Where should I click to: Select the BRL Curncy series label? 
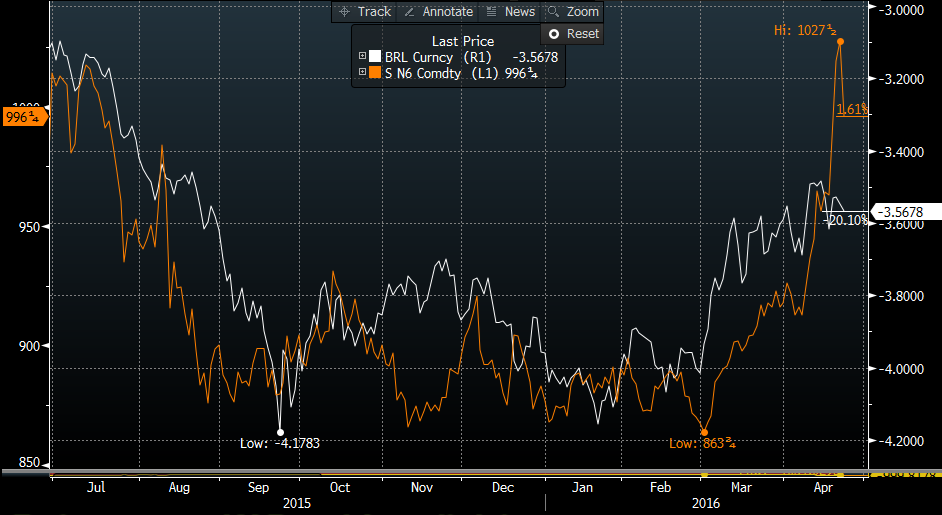point(418,58)
